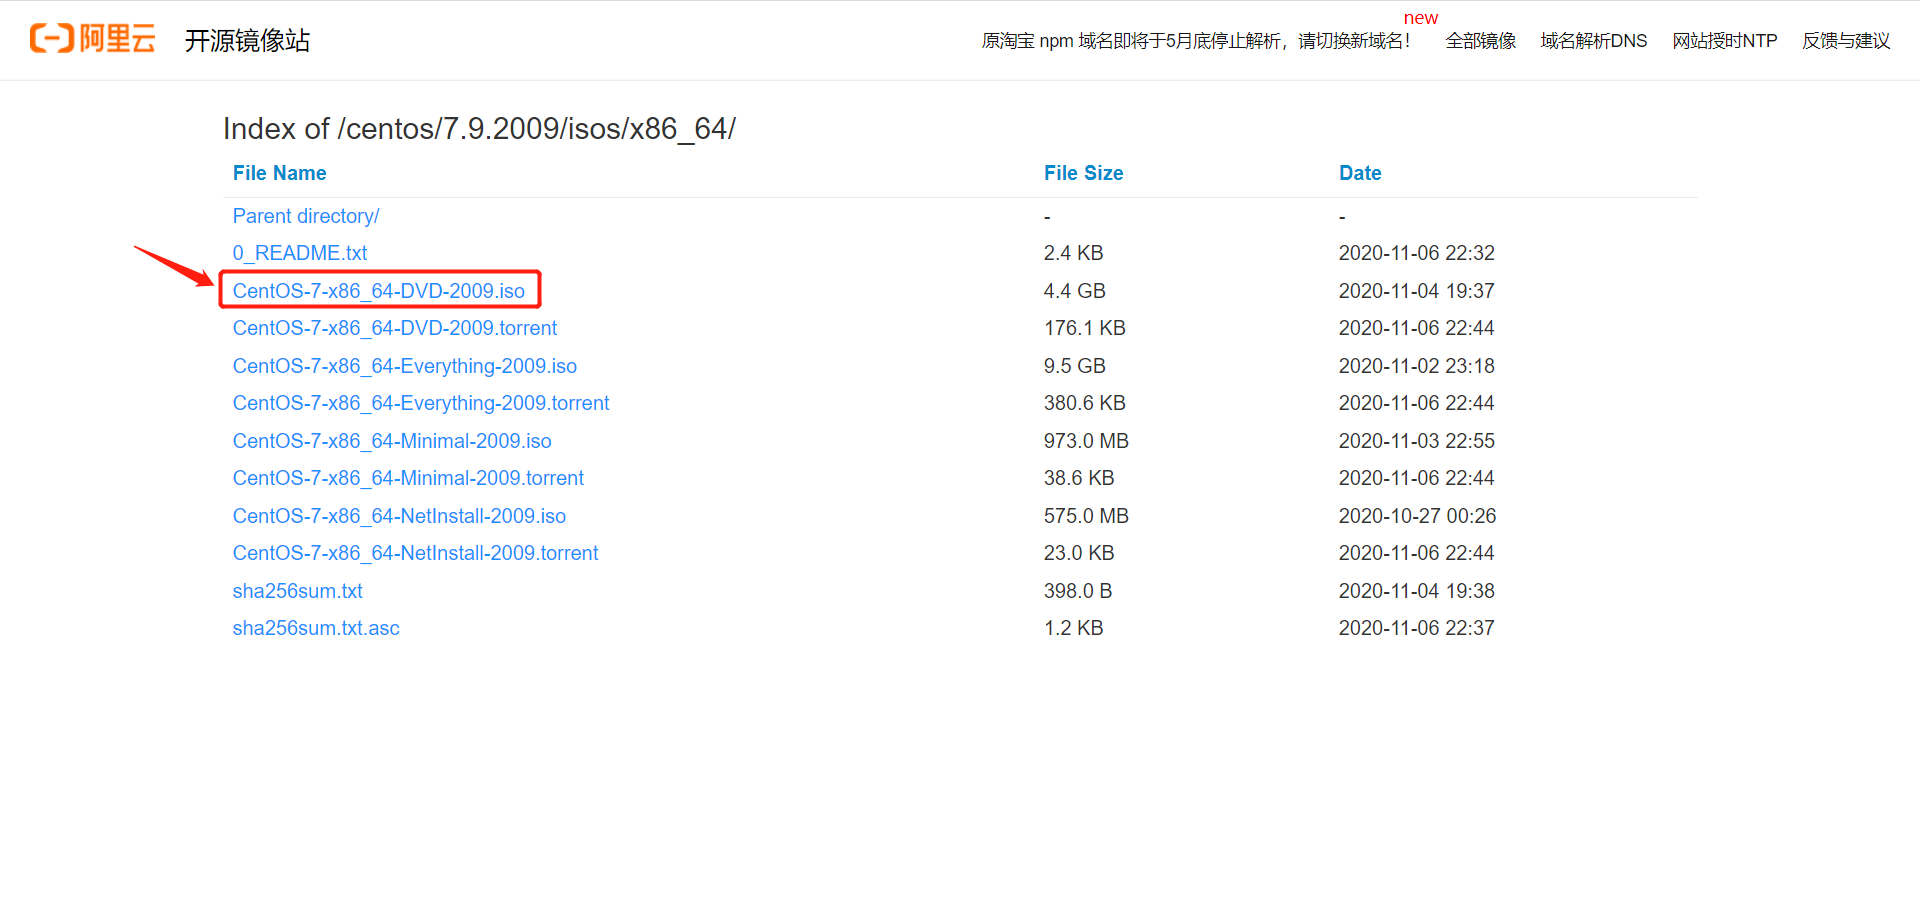Click date 2020-11-06 22:37
This screenshot has width=1920, height=902.
(x=1417, y=628)
